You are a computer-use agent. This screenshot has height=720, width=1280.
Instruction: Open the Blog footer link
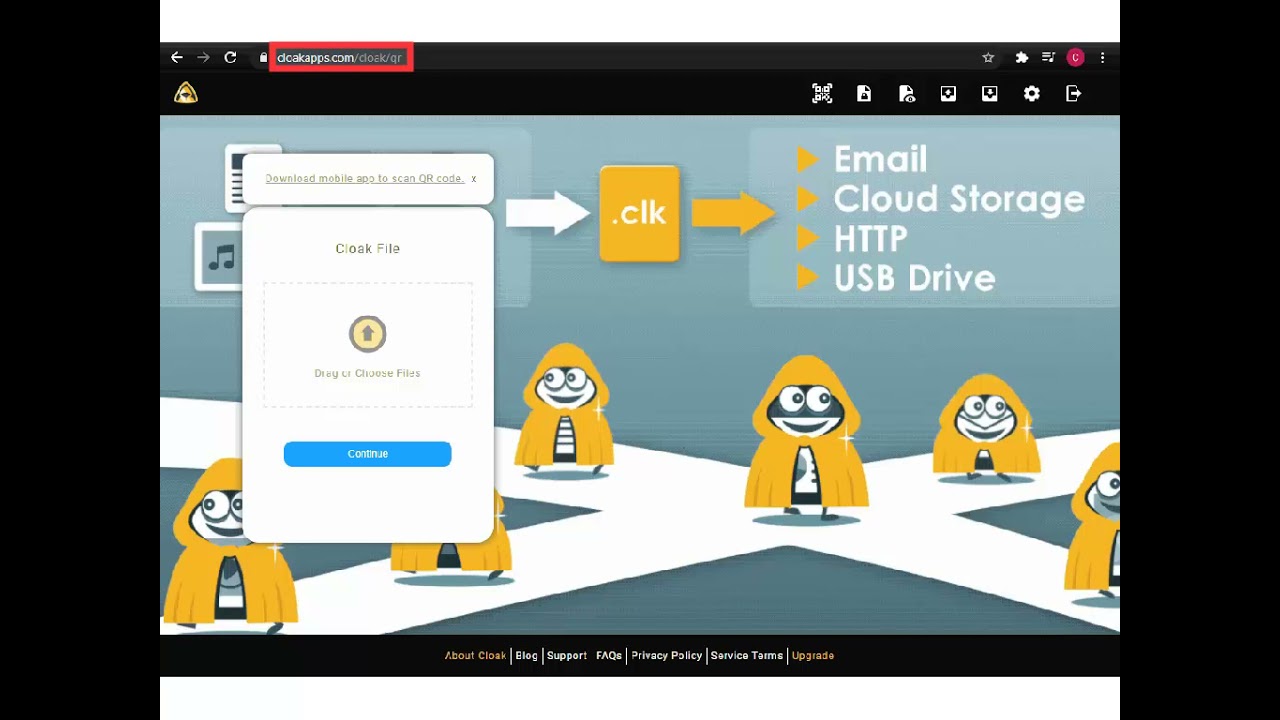pos(526,656)
